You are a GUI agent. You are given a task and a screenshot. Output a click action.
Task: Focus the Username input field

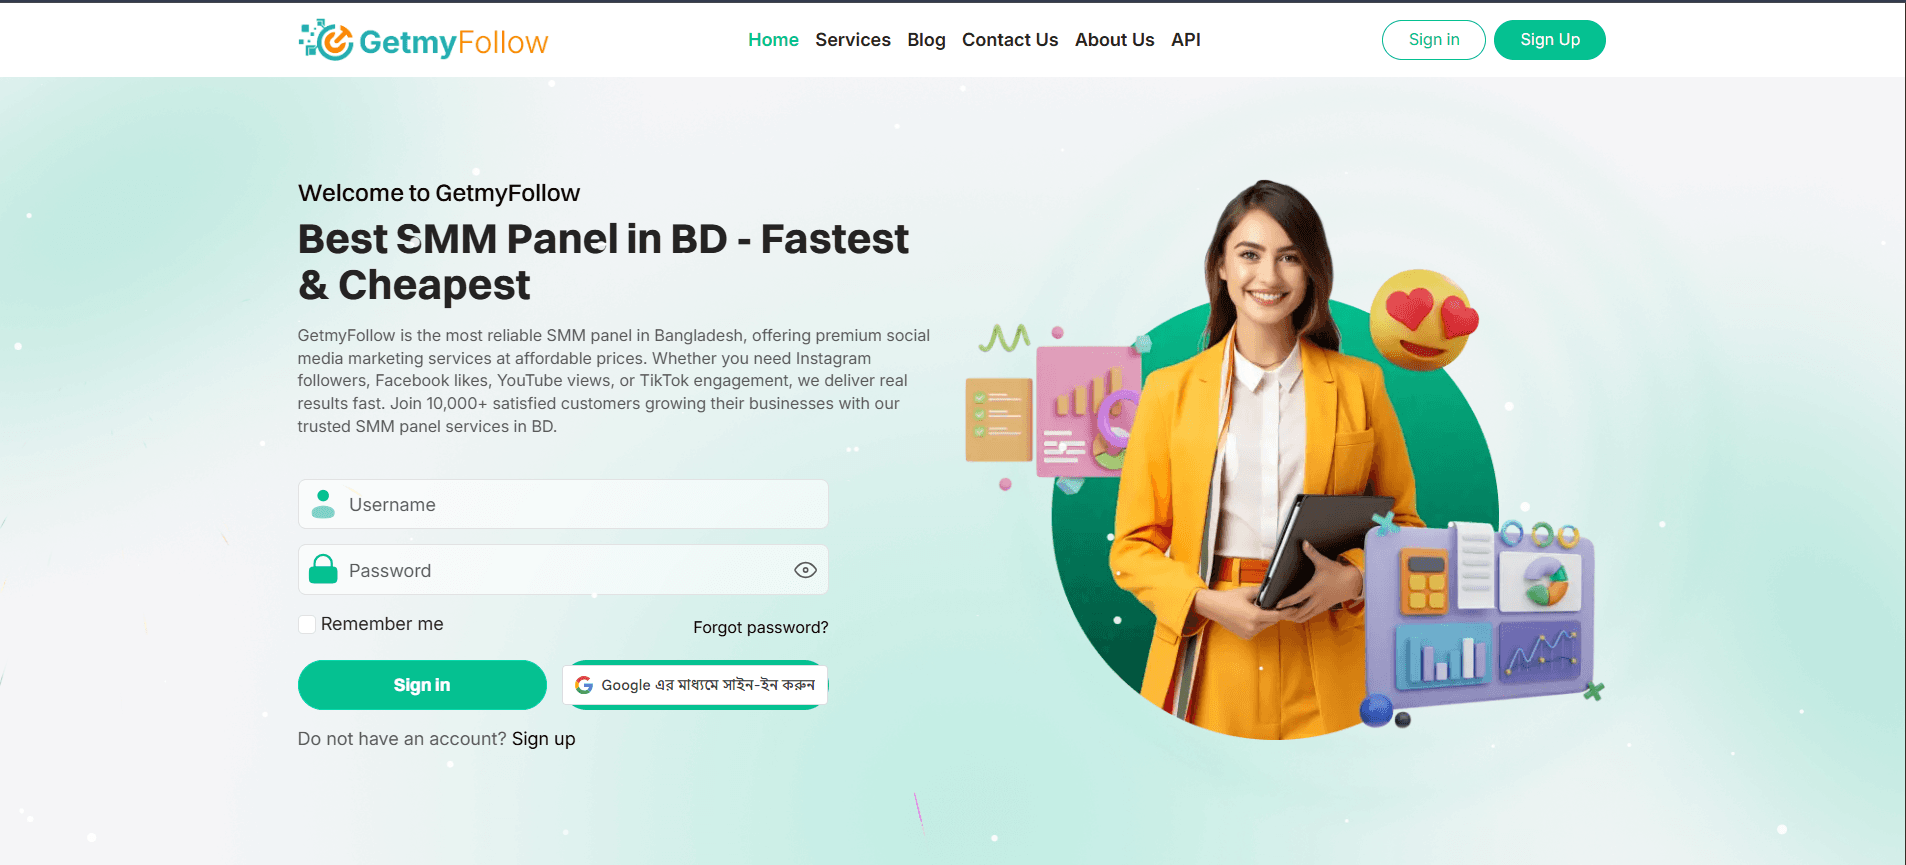563,504
